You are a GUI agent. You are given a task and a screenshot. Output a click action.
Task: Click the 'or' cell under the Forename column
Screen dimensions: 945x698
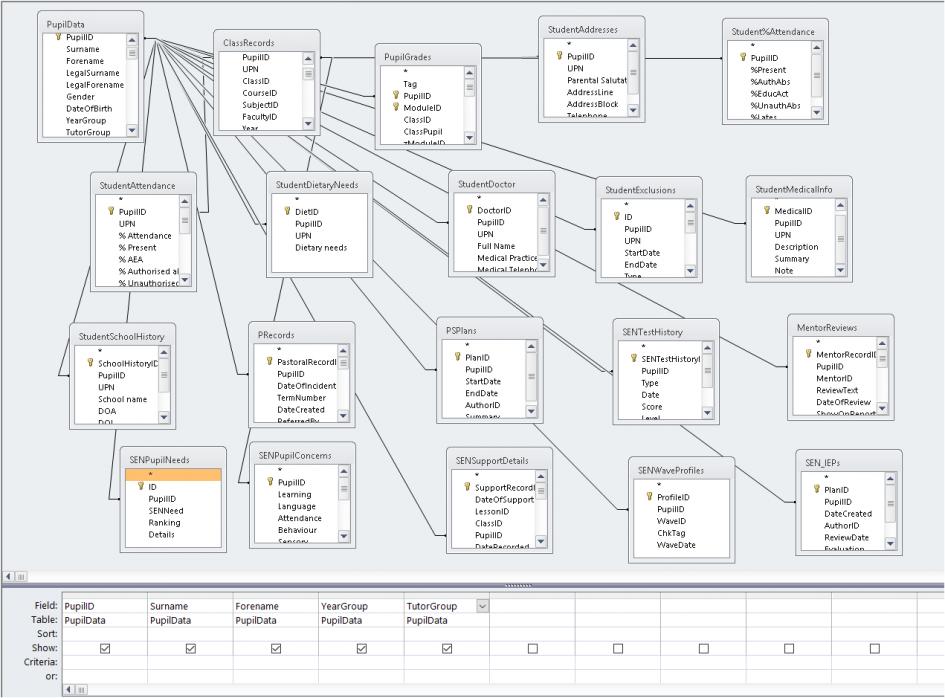276,676
